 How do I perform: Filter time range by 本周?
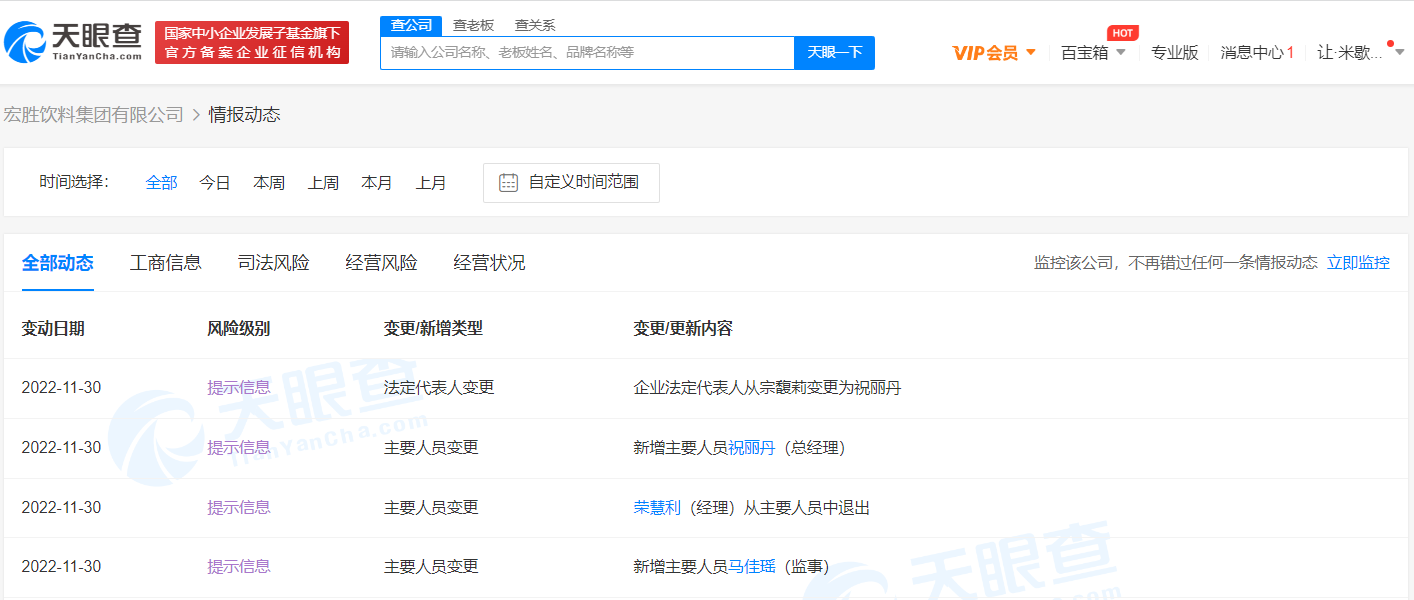click(269, 183)
